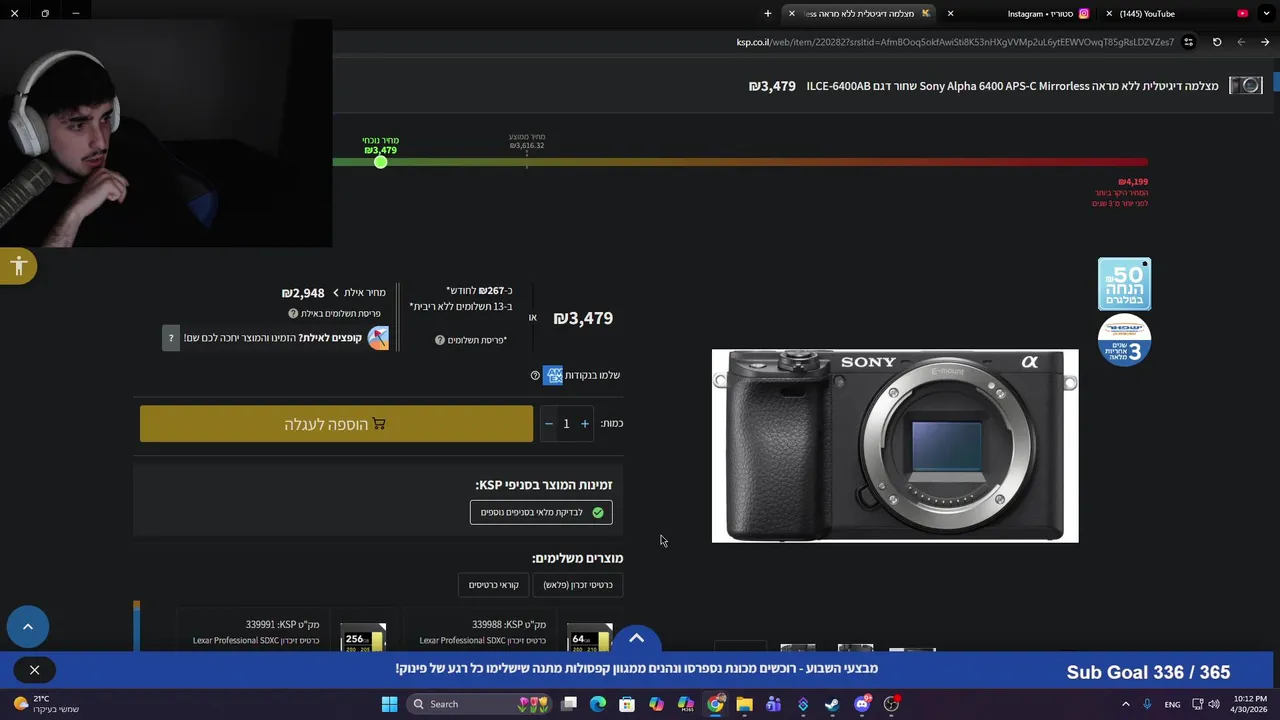Screen dimensions: 1280x720
Task: Open Copilot from the taskbar
Action: [x=656, y=704]
